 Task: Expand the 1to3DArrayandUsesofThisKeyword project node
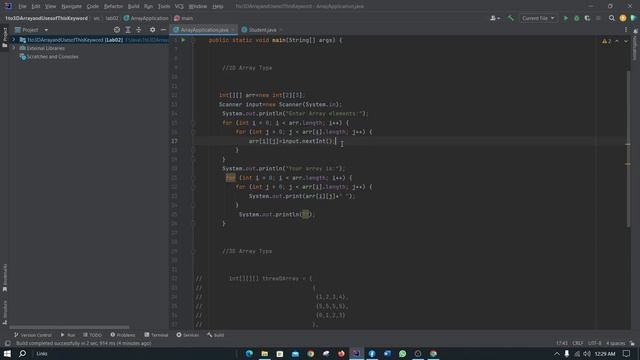tap(13, 40)
